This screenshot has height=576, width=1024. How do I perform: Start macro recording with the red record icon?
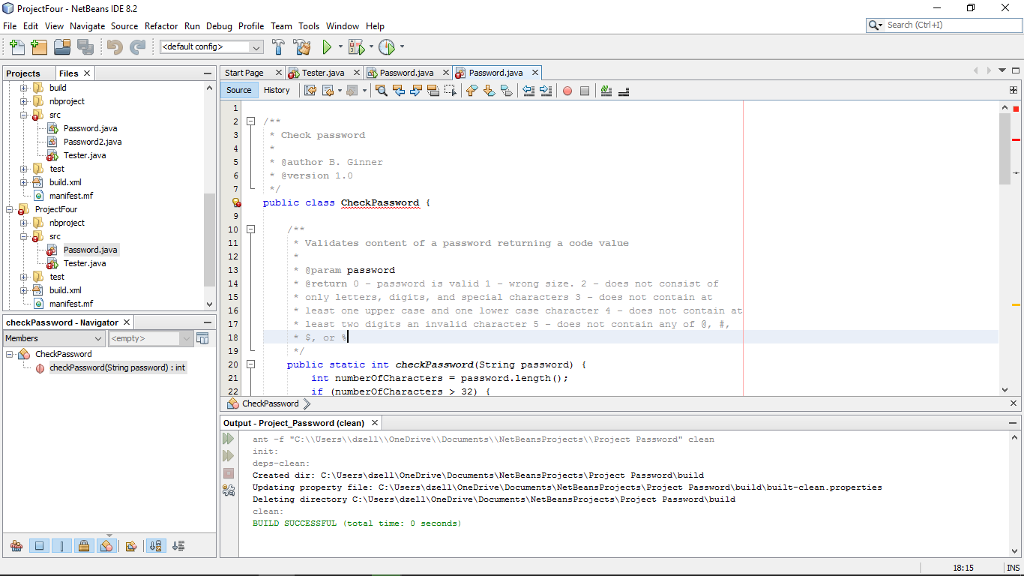coord(567,90)
